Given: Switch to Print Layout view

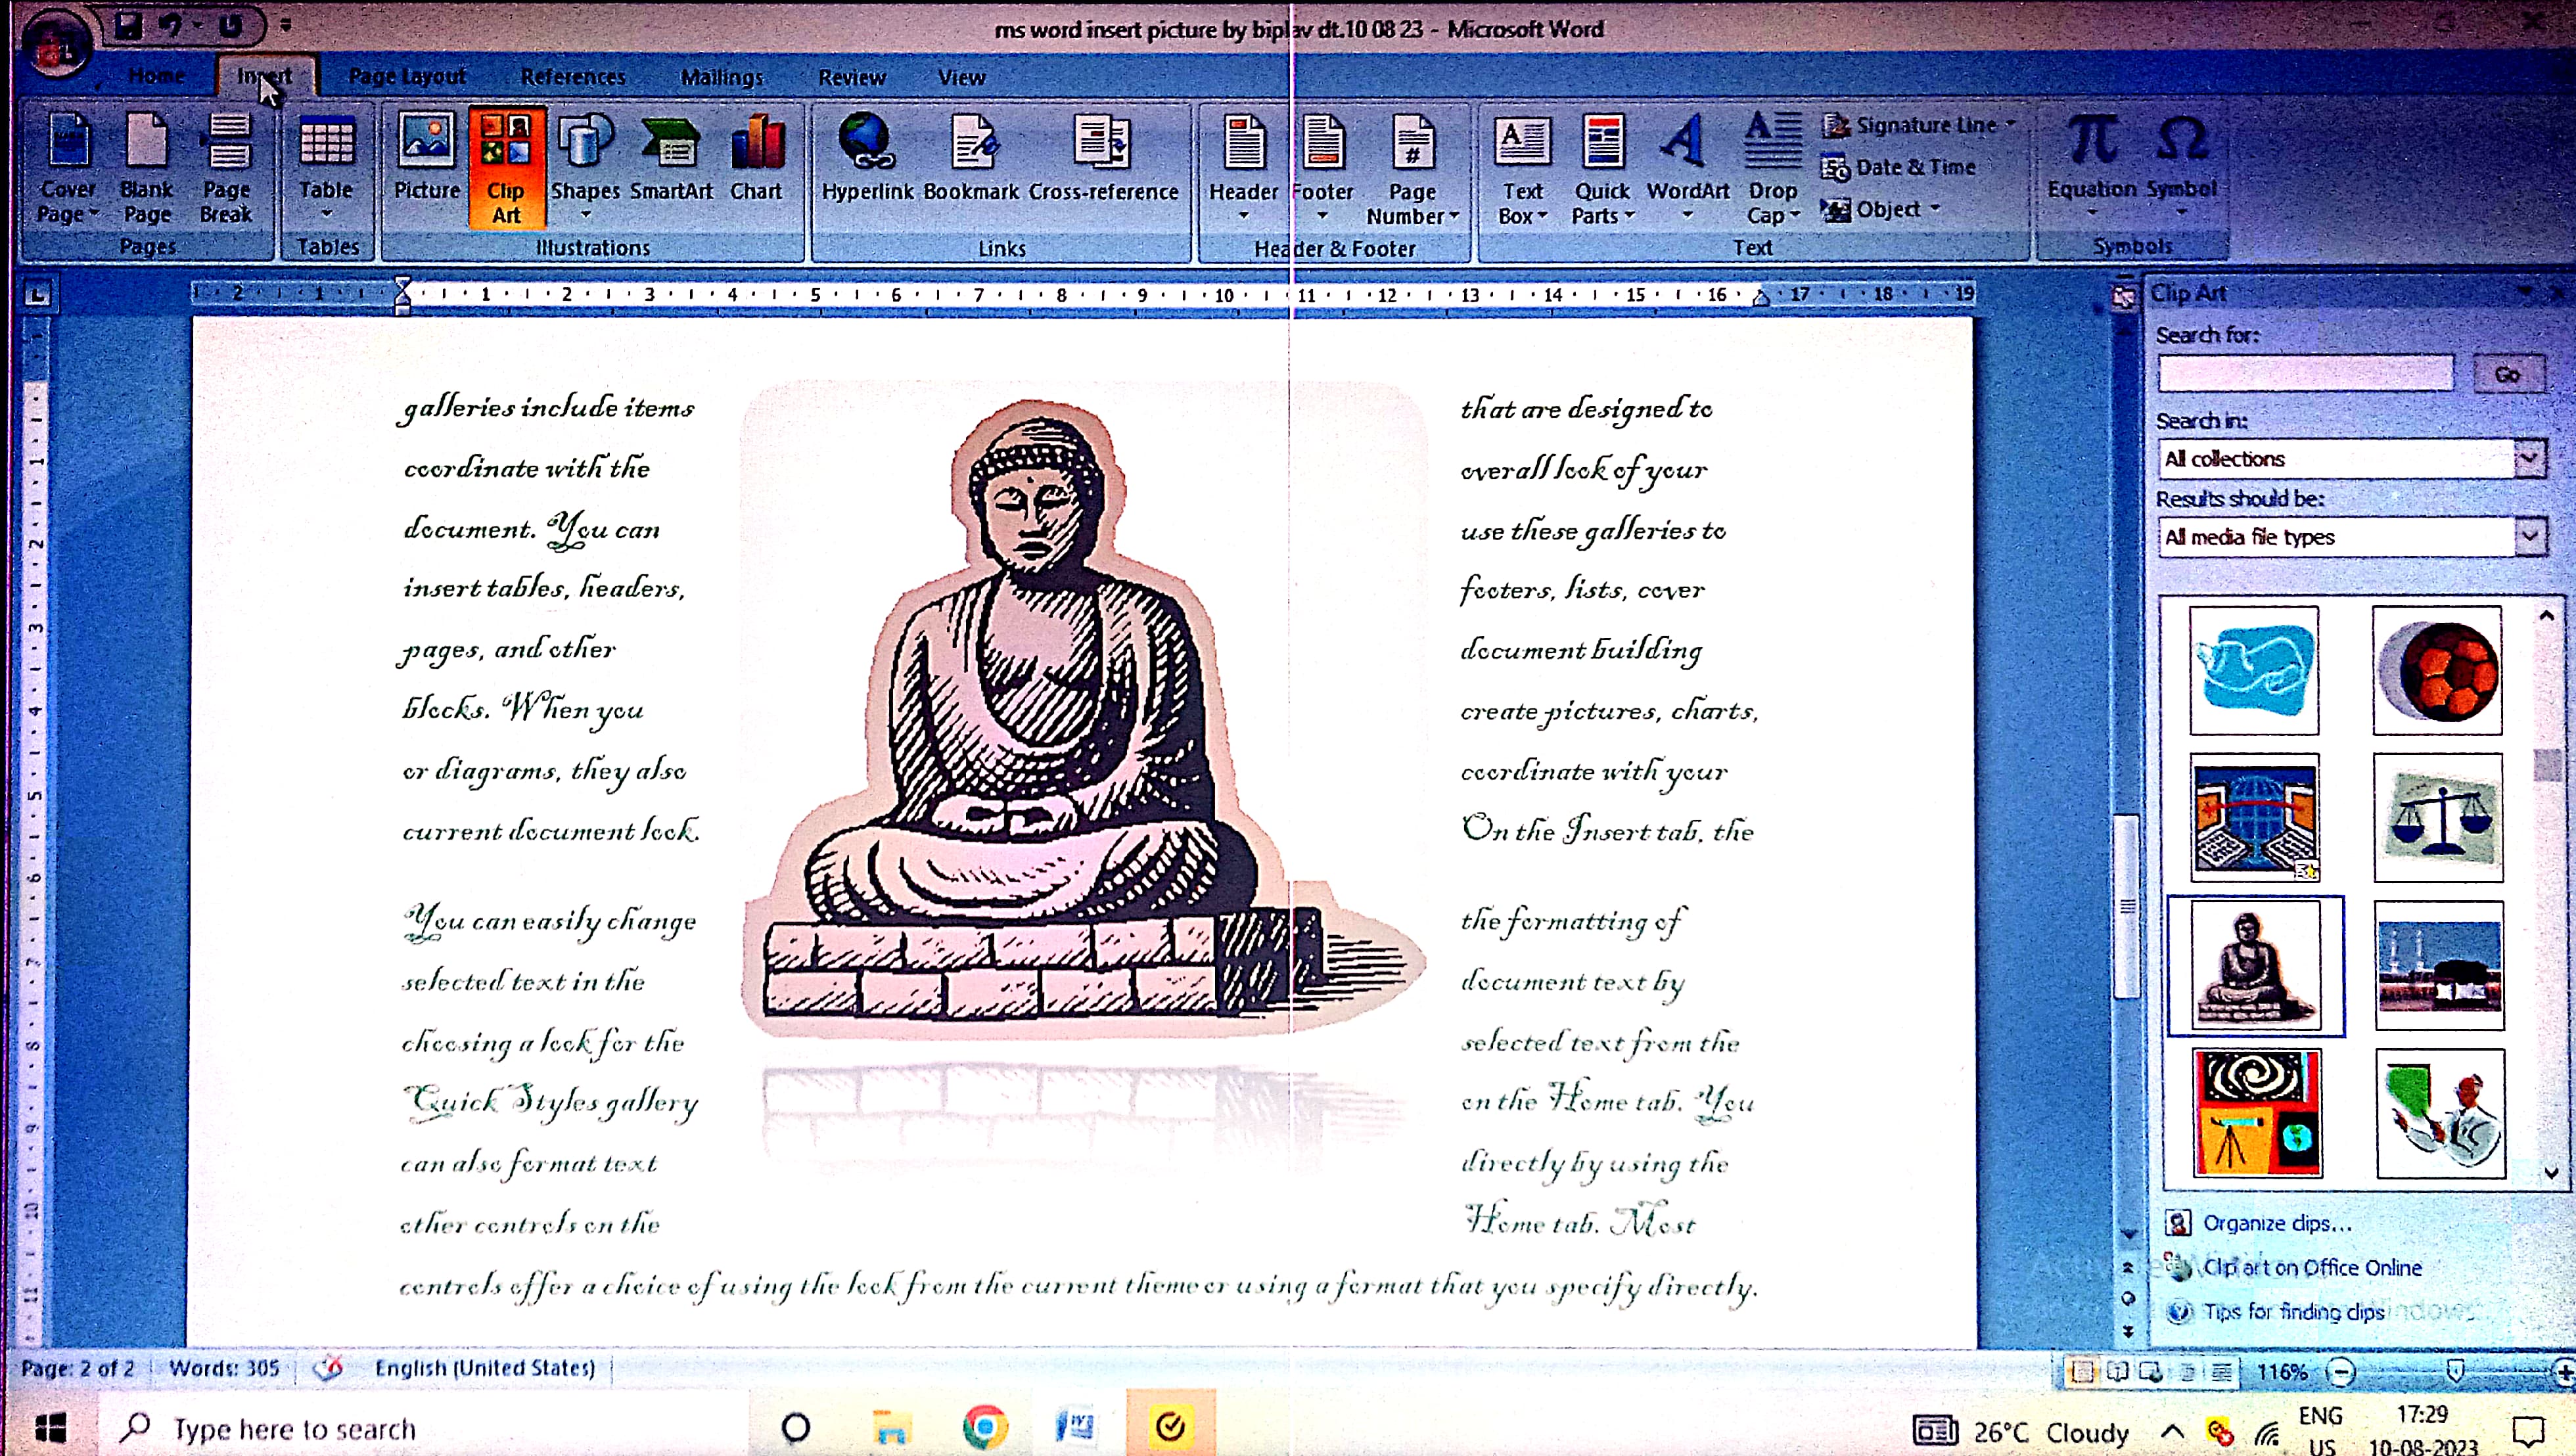Looking at the screenshot, I should click(2082, 1372).
